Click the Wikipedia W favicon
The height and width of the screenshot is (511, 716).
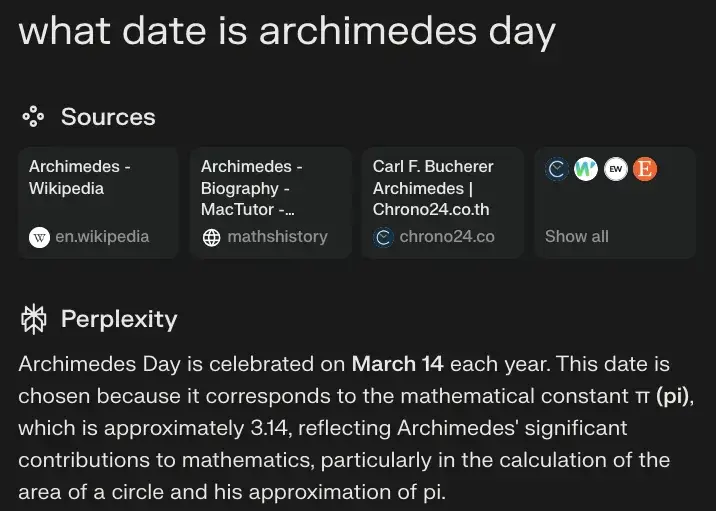click(40, 237)
